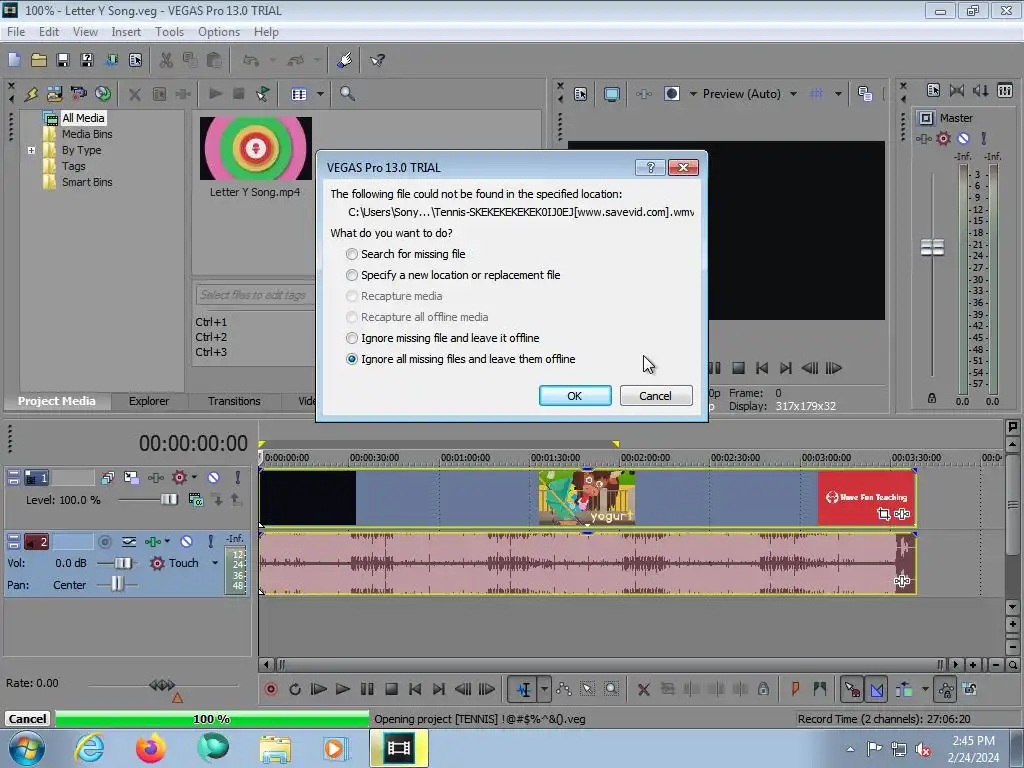The image size is (1024, 768).
Task: Click the Copy Snapshot icon in preview toolbar
Action: (865, 94)
